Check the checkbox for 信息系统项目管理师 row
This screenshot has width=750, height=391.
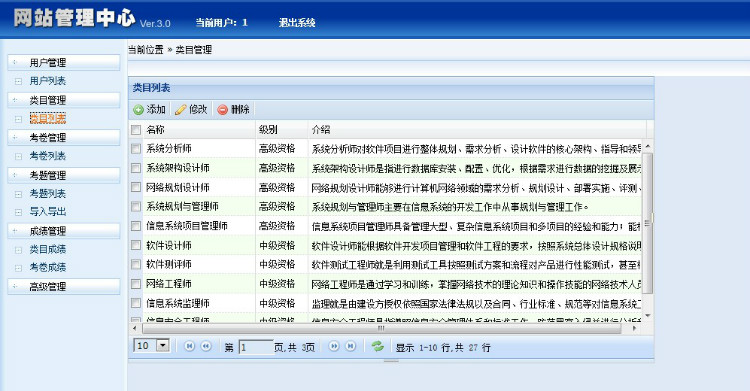tap(136, 226)
